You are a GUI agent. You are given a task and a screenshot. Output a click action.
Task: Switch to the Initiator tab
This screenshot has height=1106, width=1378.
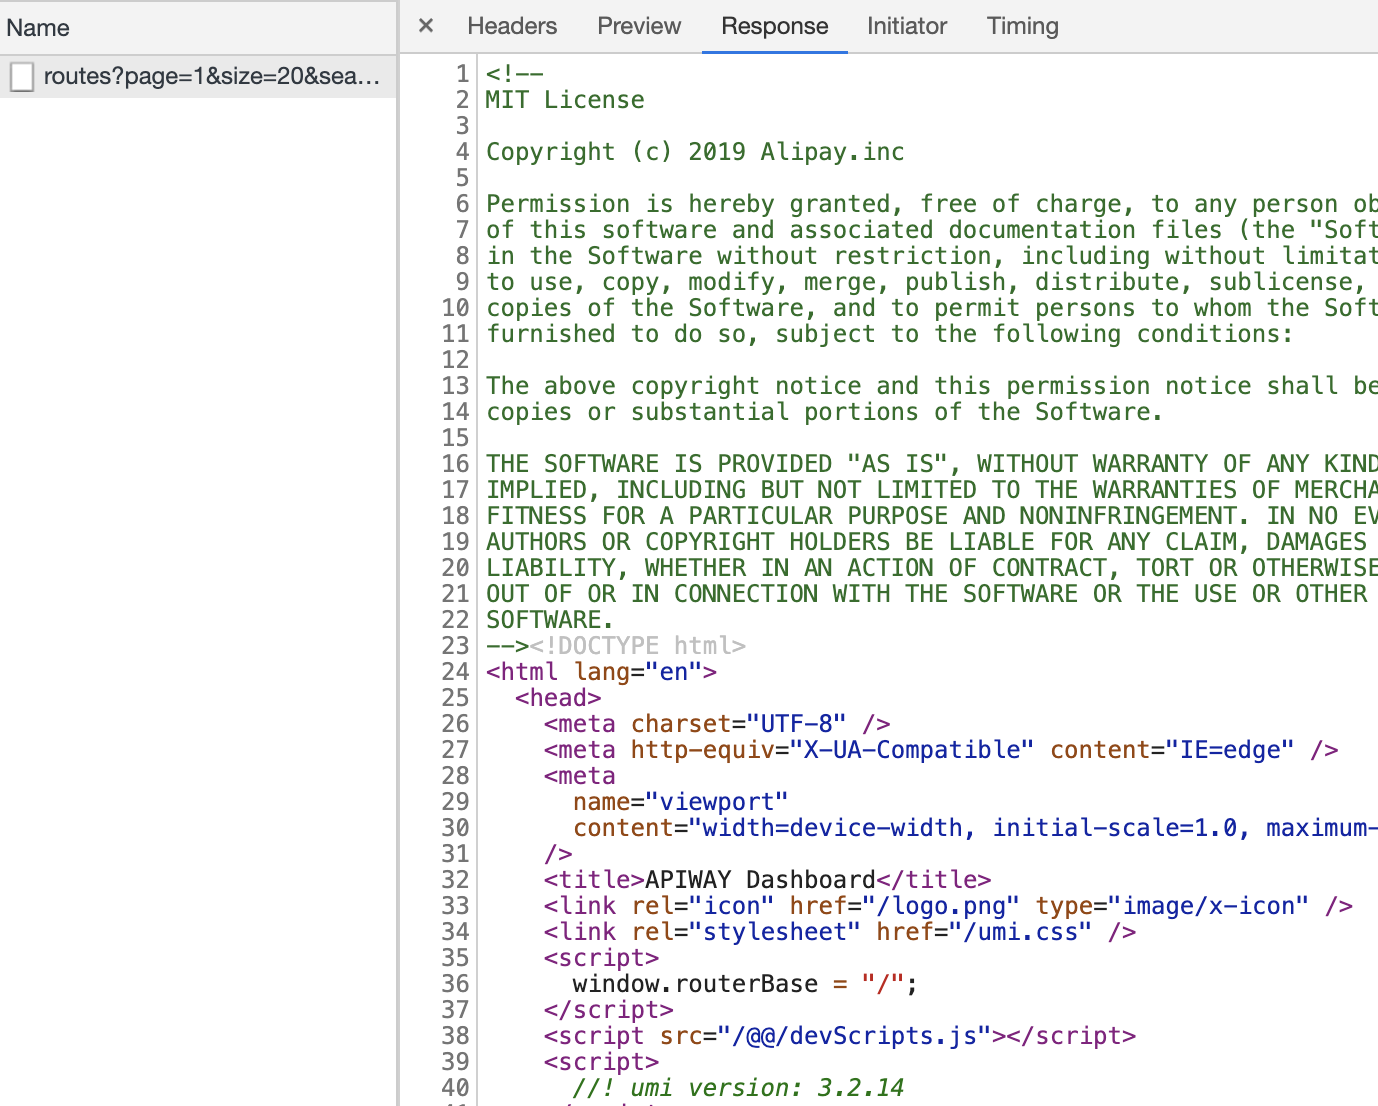point(906,26)
